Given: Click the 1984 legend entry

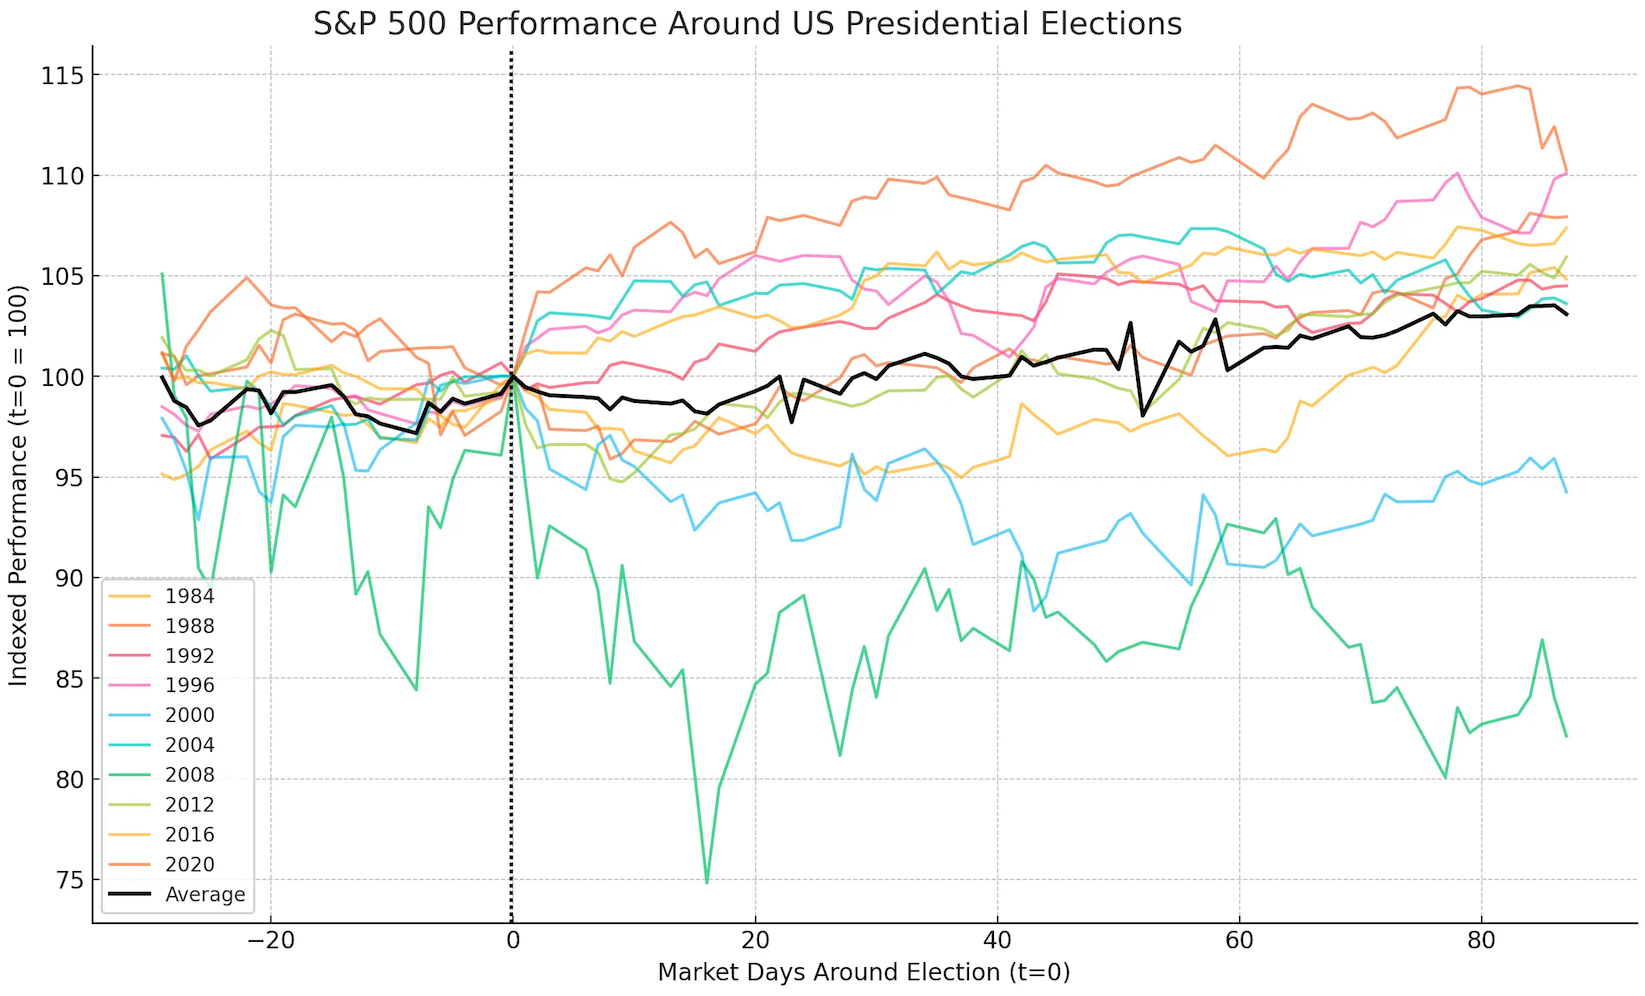Looking at the screenshot, I should click(189, 596).
